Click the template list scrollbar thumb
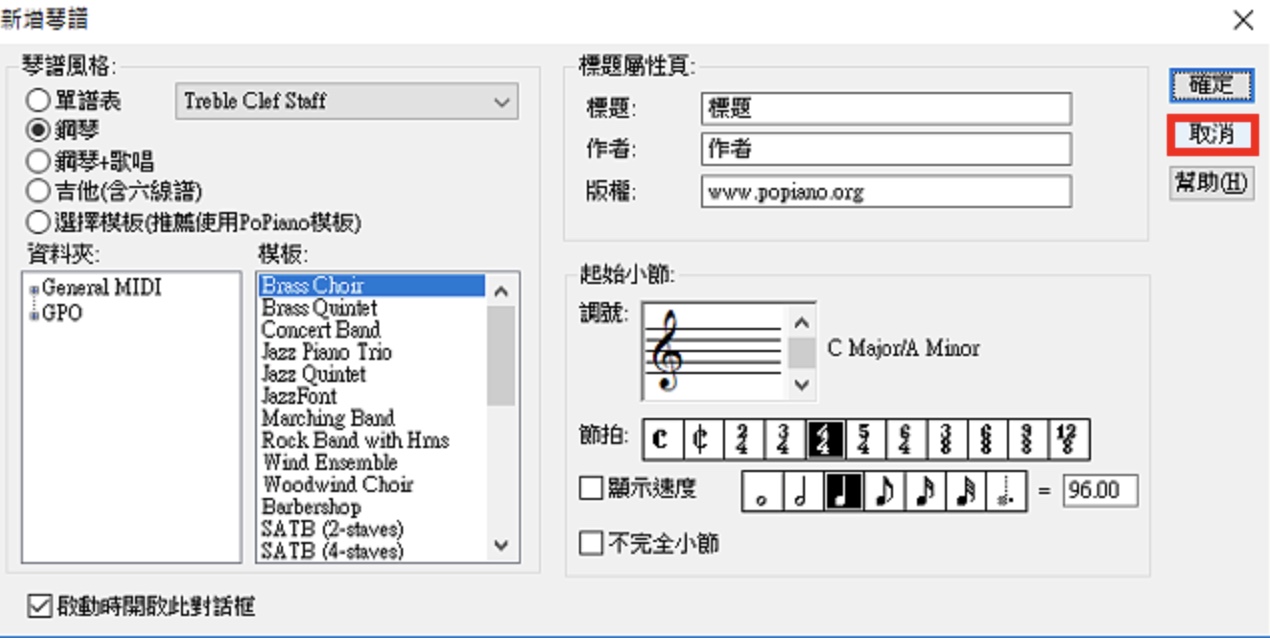The height and width of the screenshot is (644, 1270). pyautogui.click(x=502, y=356)
